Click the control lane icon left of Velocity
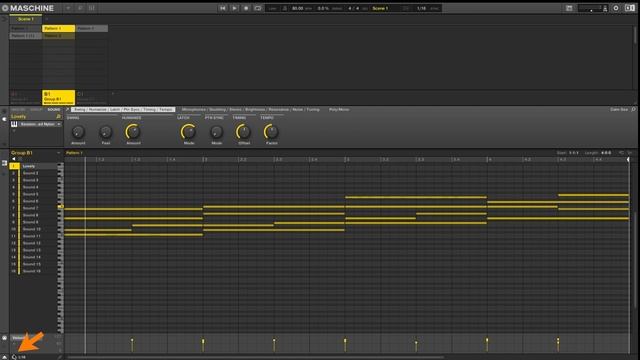Viewport: 640px width, 360px height. pyautogui.click(x=4, y=338)
